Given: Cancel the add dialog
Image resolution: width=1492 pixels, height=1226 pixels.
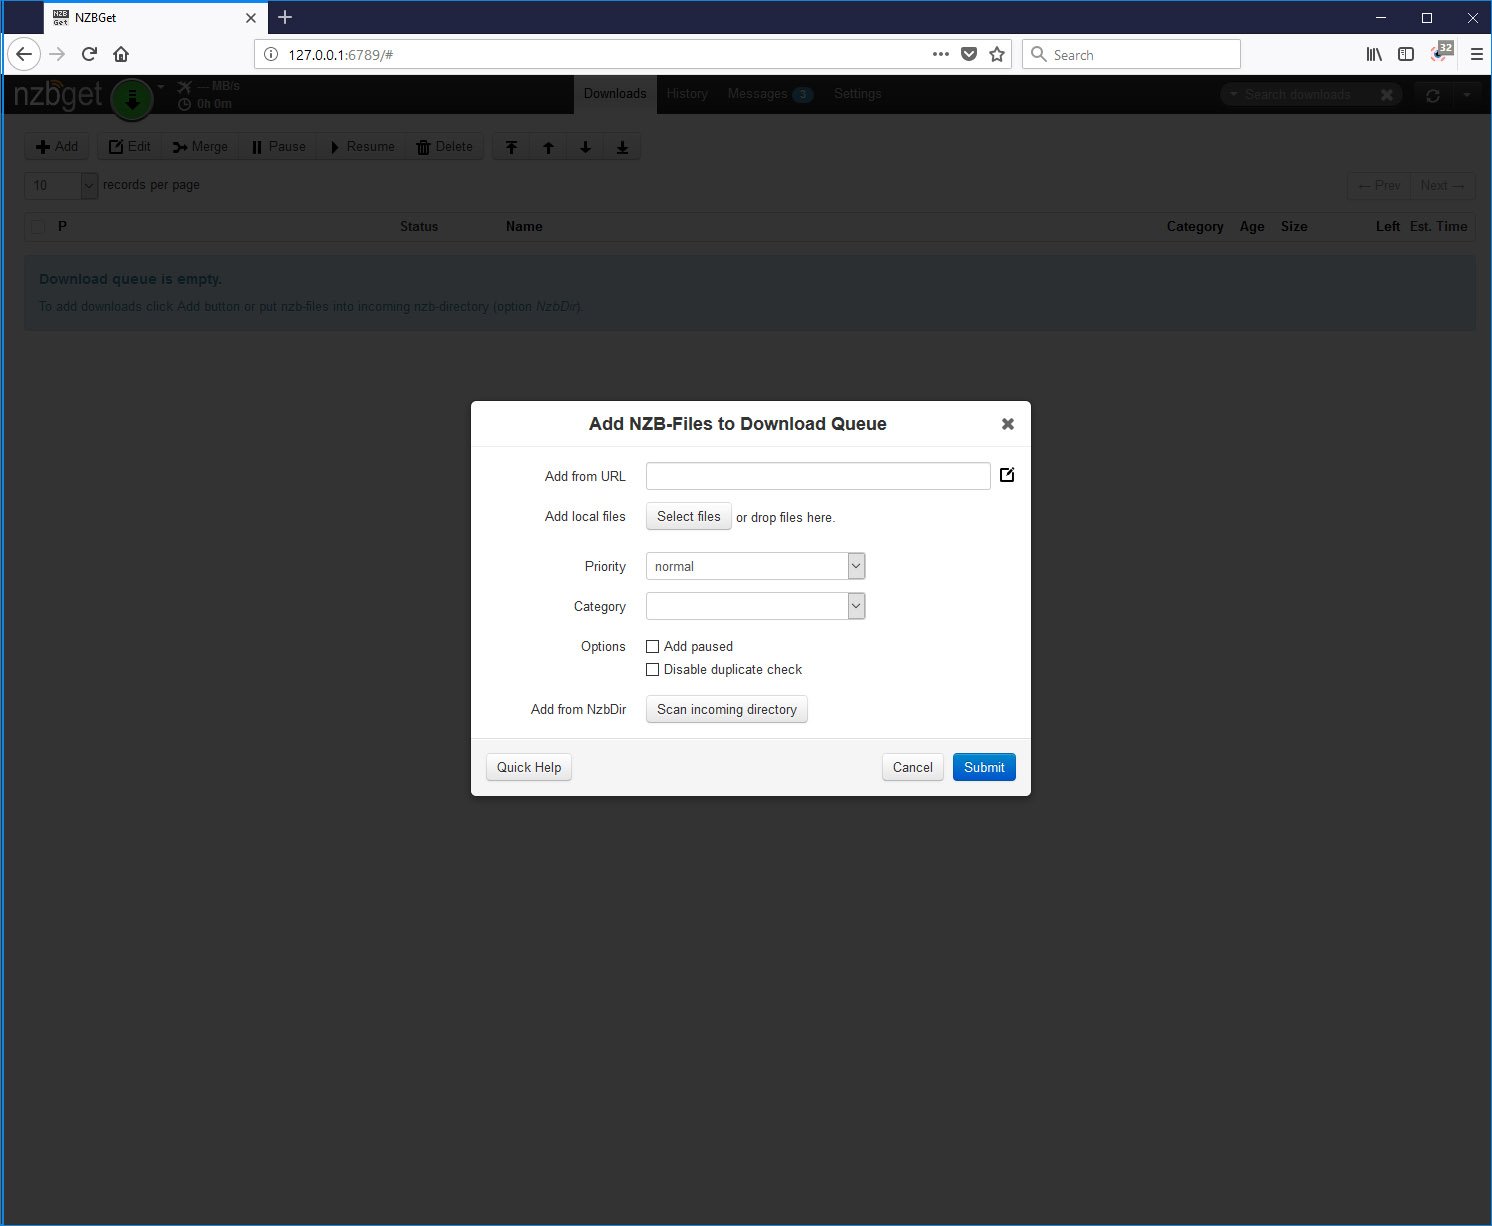Looking at the screenshot, I should (913, 767).
